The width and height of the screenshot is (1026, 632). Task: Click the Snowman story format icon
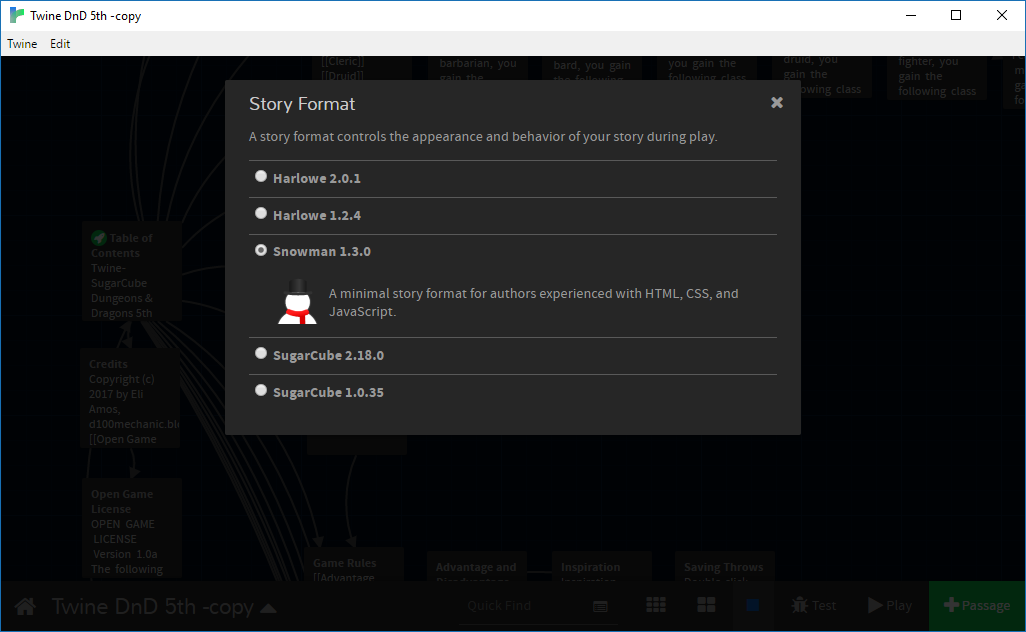(298, 302)
